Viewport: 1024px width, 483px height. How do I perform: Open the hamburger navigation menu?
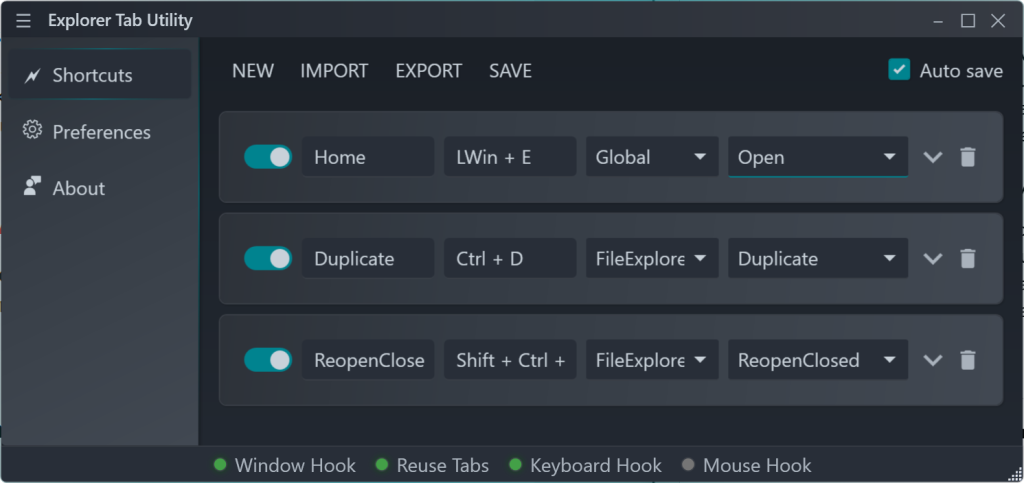23,21
